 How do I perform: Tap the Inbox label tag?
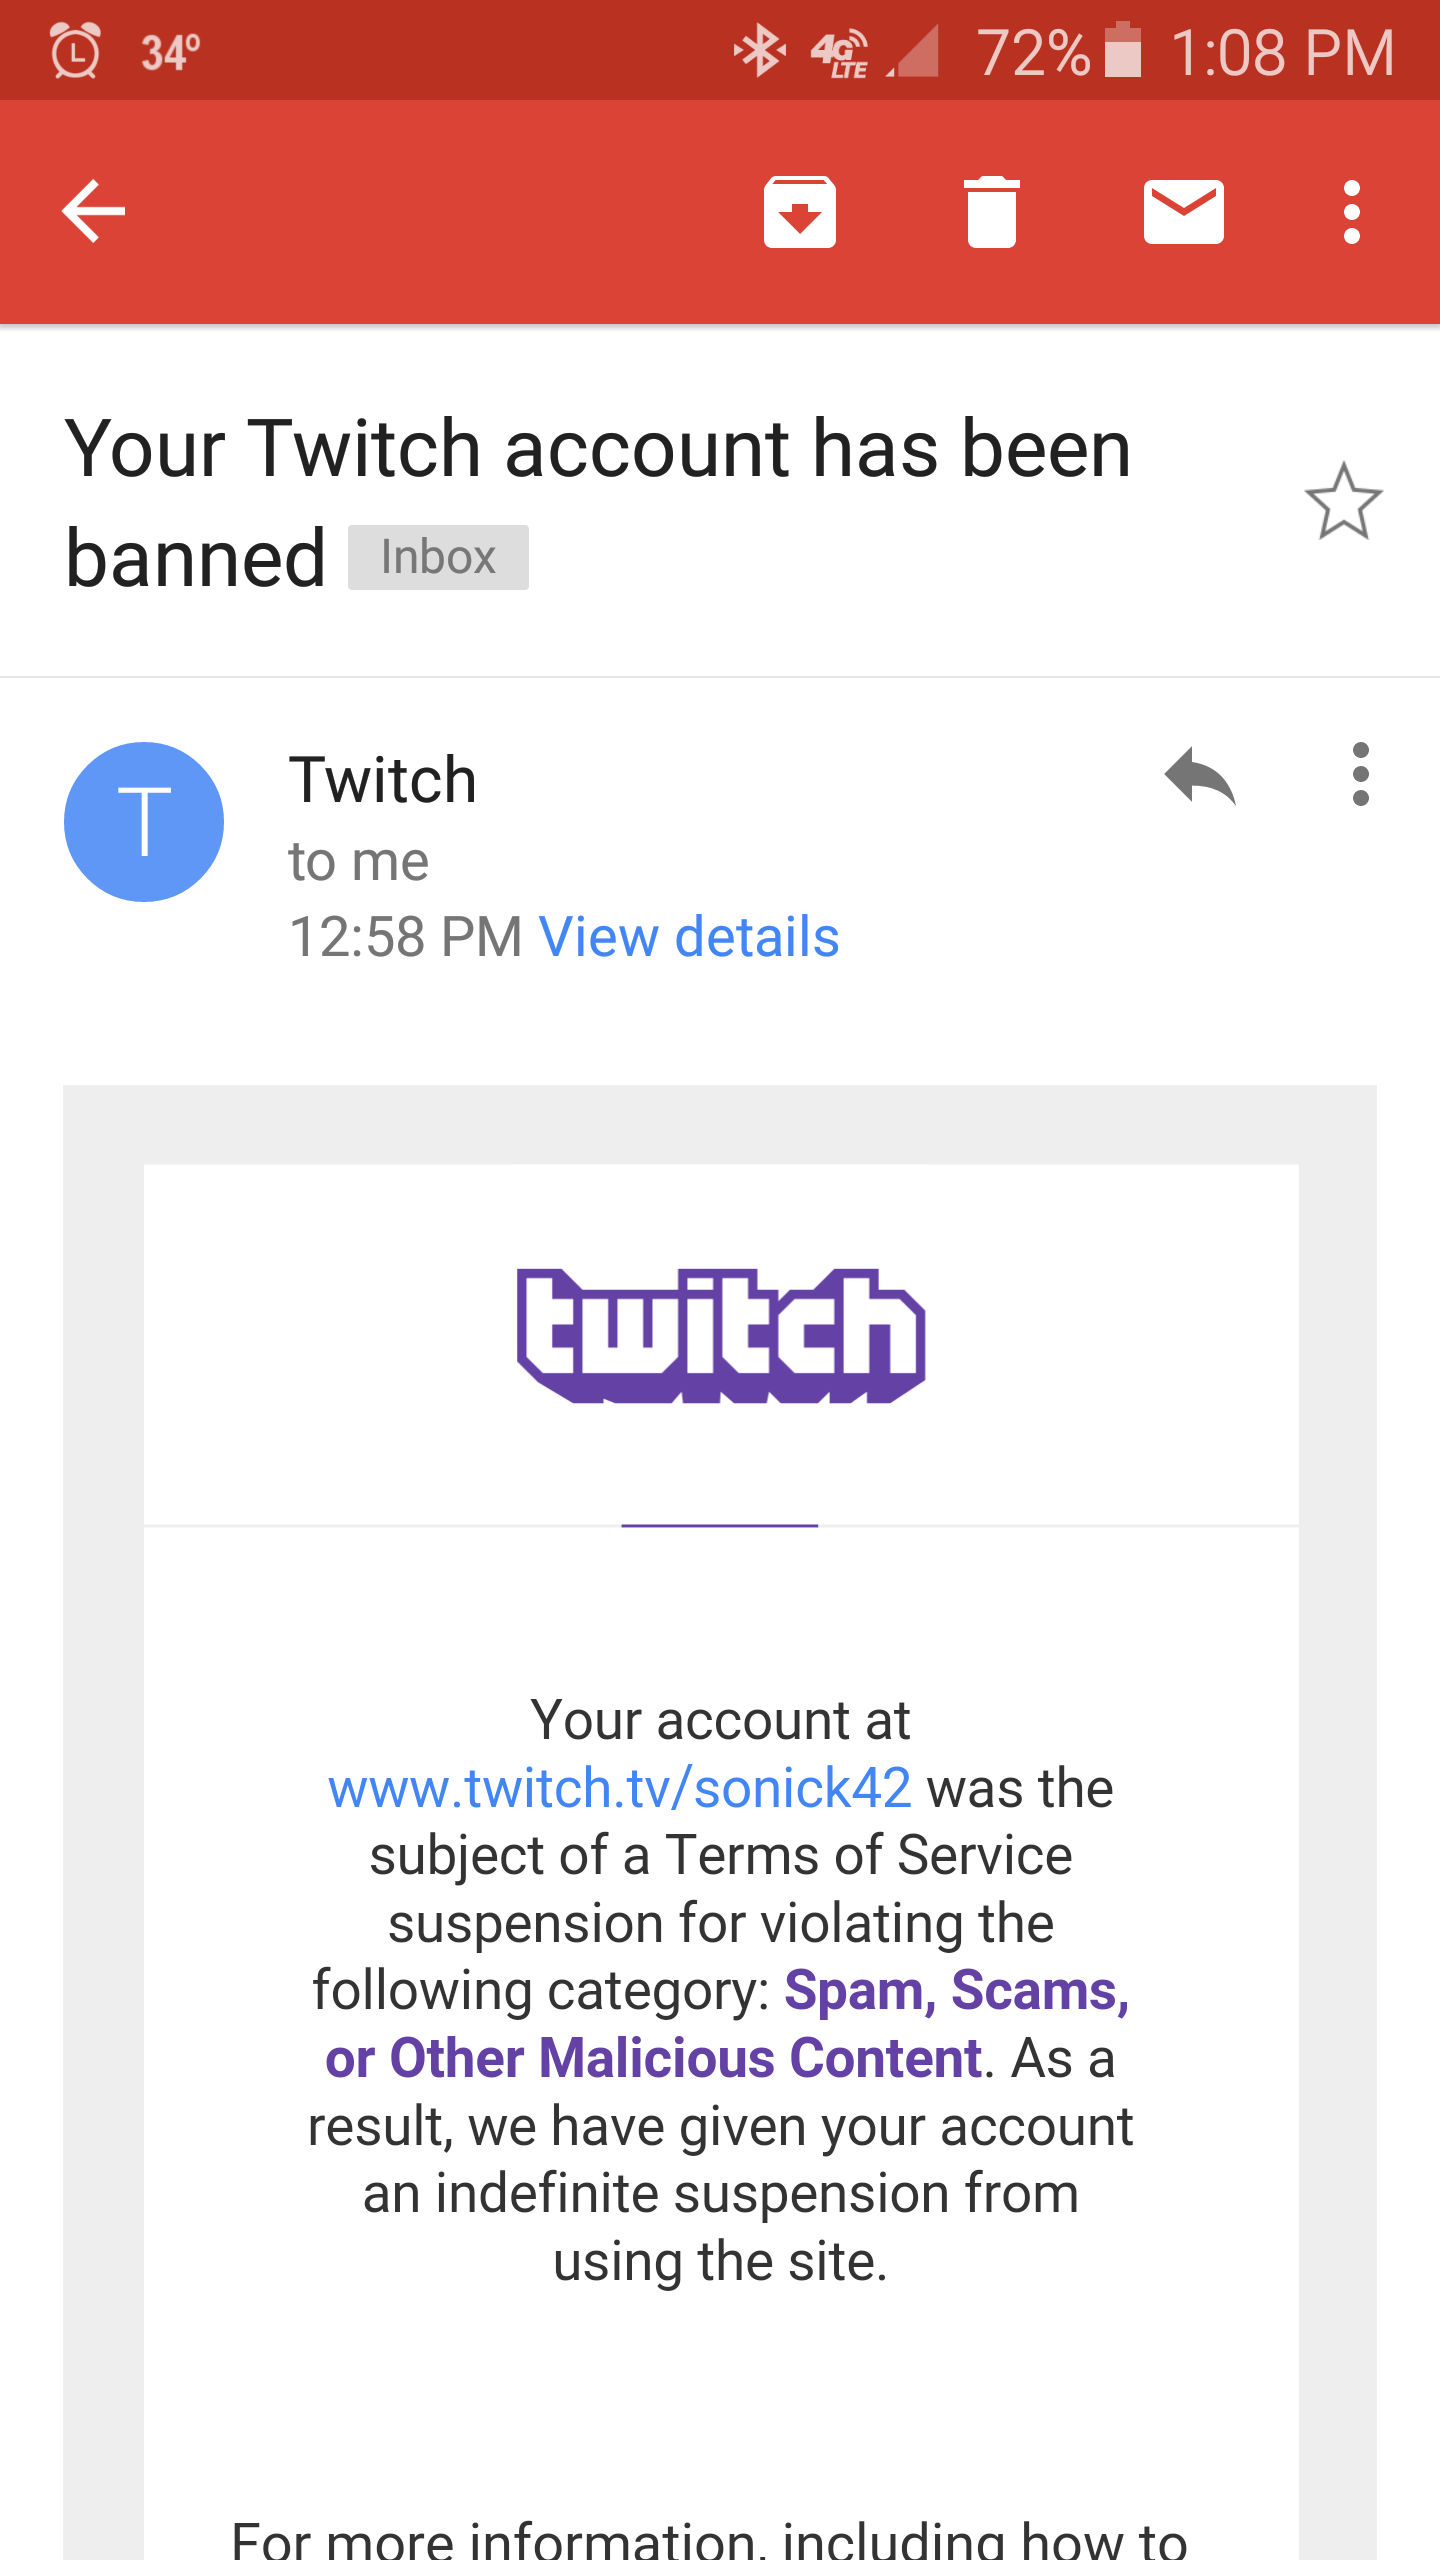438,557
